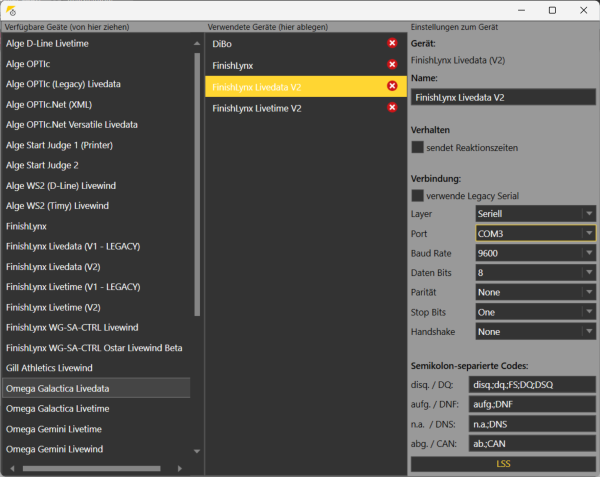
Task: Select FinishLynx Livetime V2 used device
Action: pyautogui.click(x=306, y=108)
